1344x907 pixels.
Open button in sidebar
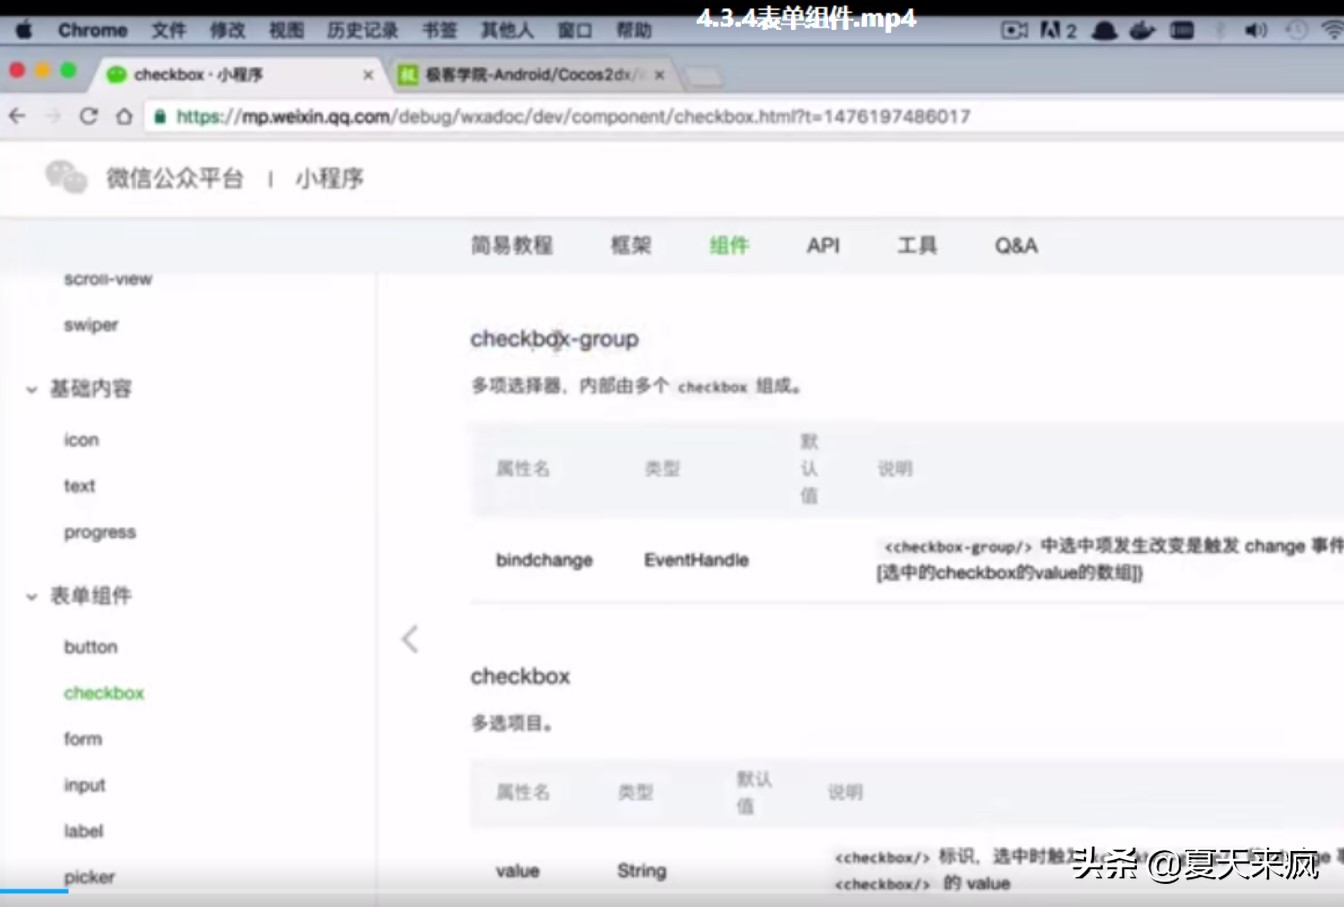pyautogui.click(x=91, y=647)
